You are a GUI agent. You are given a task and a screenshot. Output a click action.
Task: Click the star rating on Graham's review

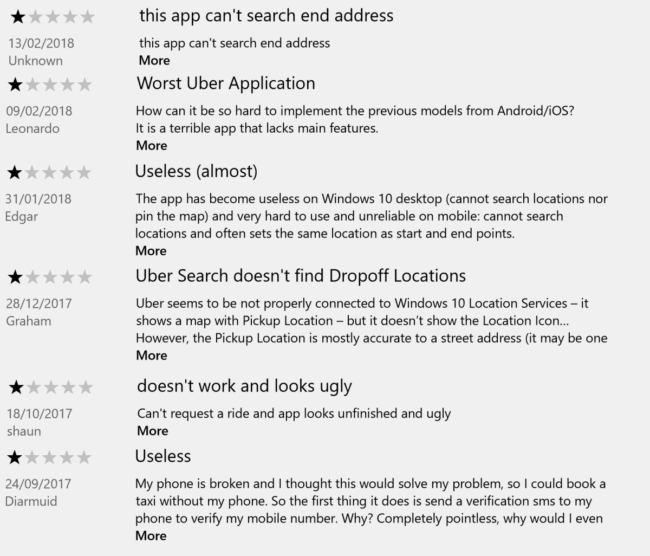click(x=50, y=277)
